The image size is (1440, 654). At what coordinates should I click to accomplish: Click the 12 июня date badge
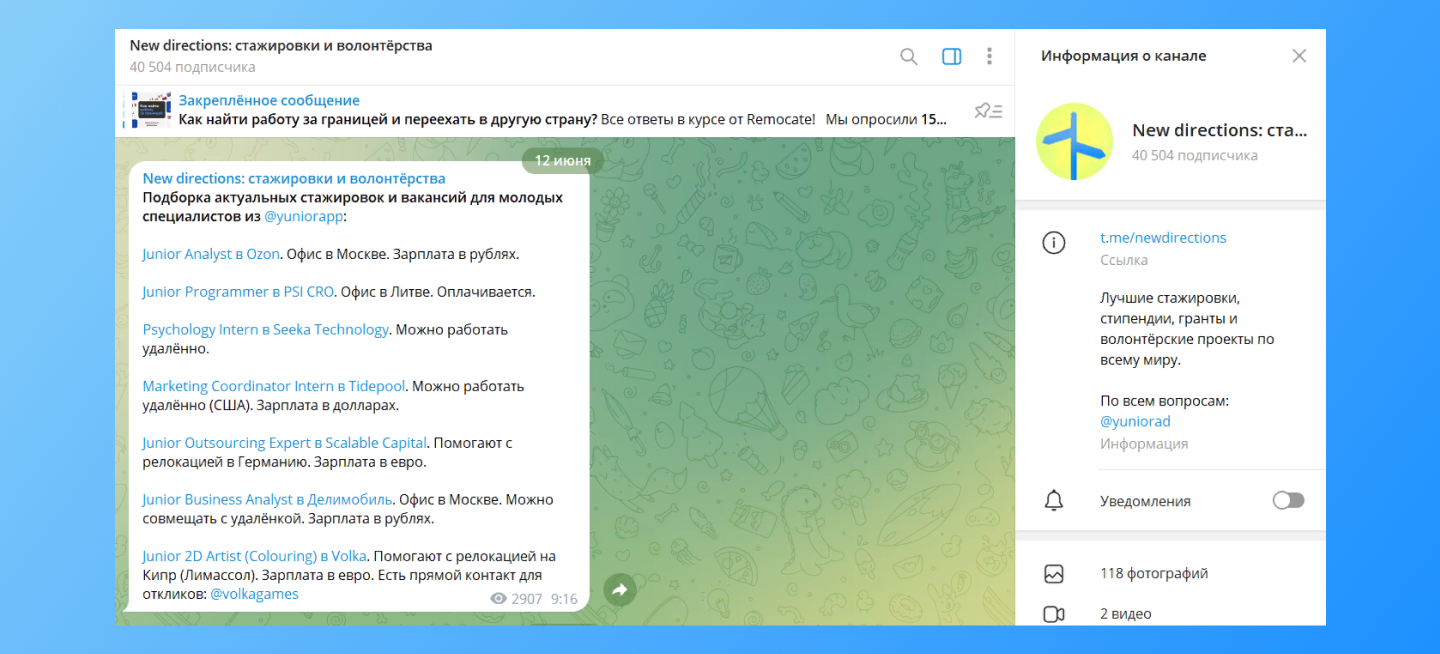click(562, 160)
